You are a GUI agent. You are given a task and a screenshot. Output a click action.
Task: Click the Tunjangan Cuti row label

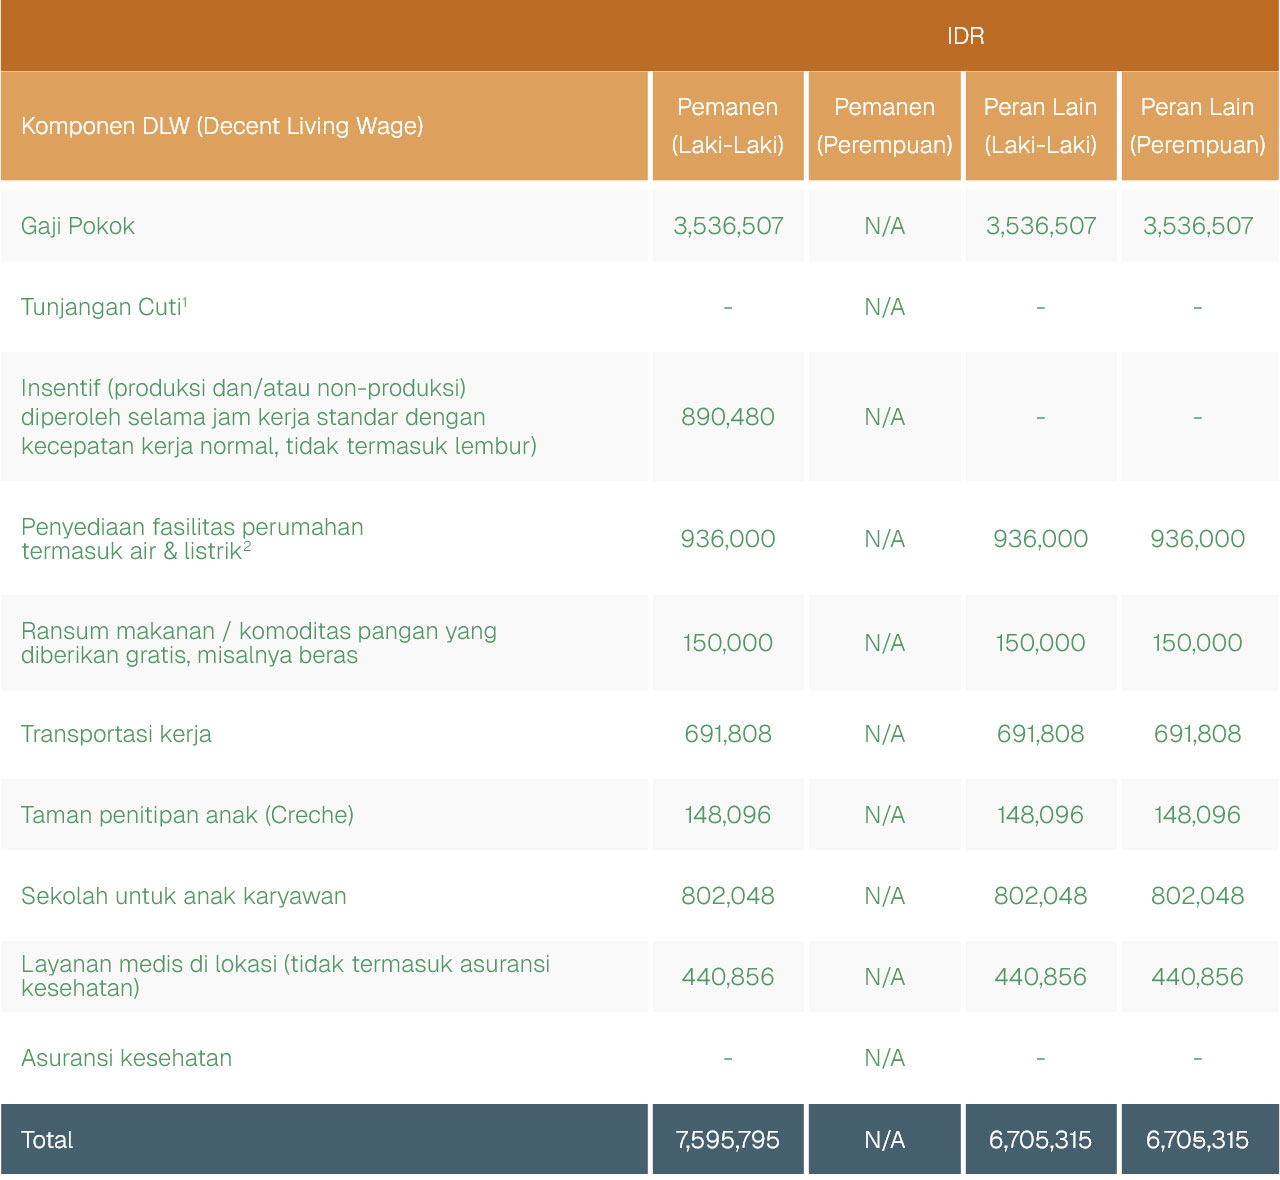click(104, 307)
